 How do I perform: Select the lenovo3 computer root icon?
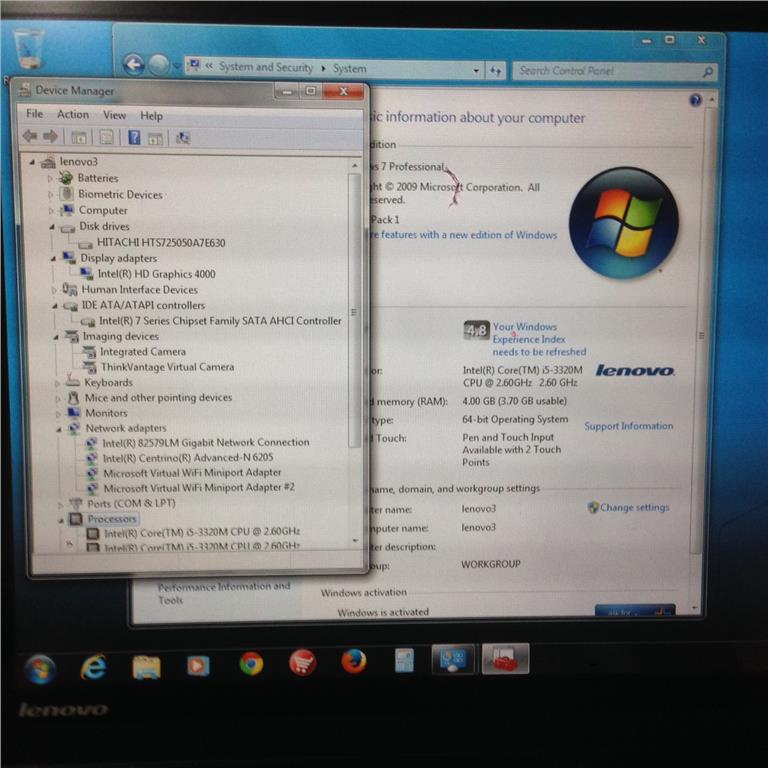(48, 161)
